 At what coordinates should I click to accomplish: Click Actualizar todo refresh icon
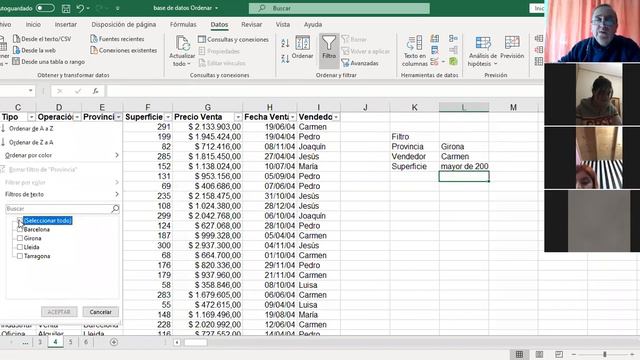182,43
